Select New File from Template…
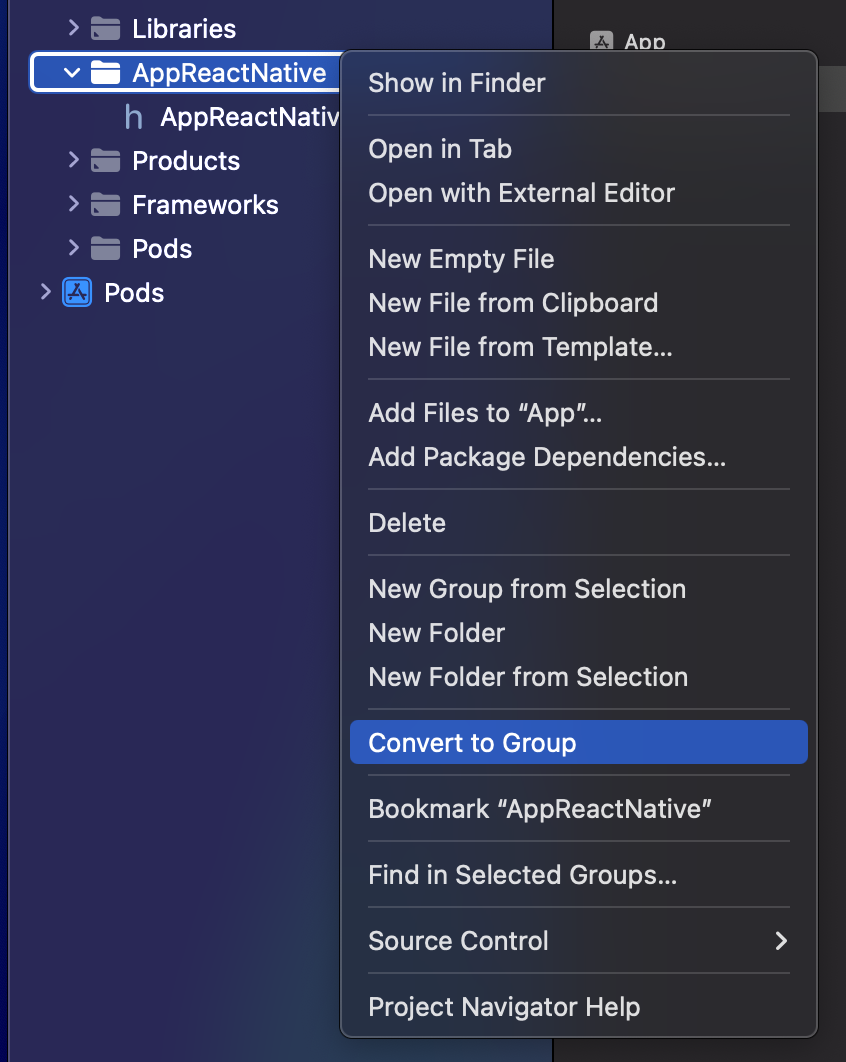This screenshot has height=1062, width=846. click(520, 347)
